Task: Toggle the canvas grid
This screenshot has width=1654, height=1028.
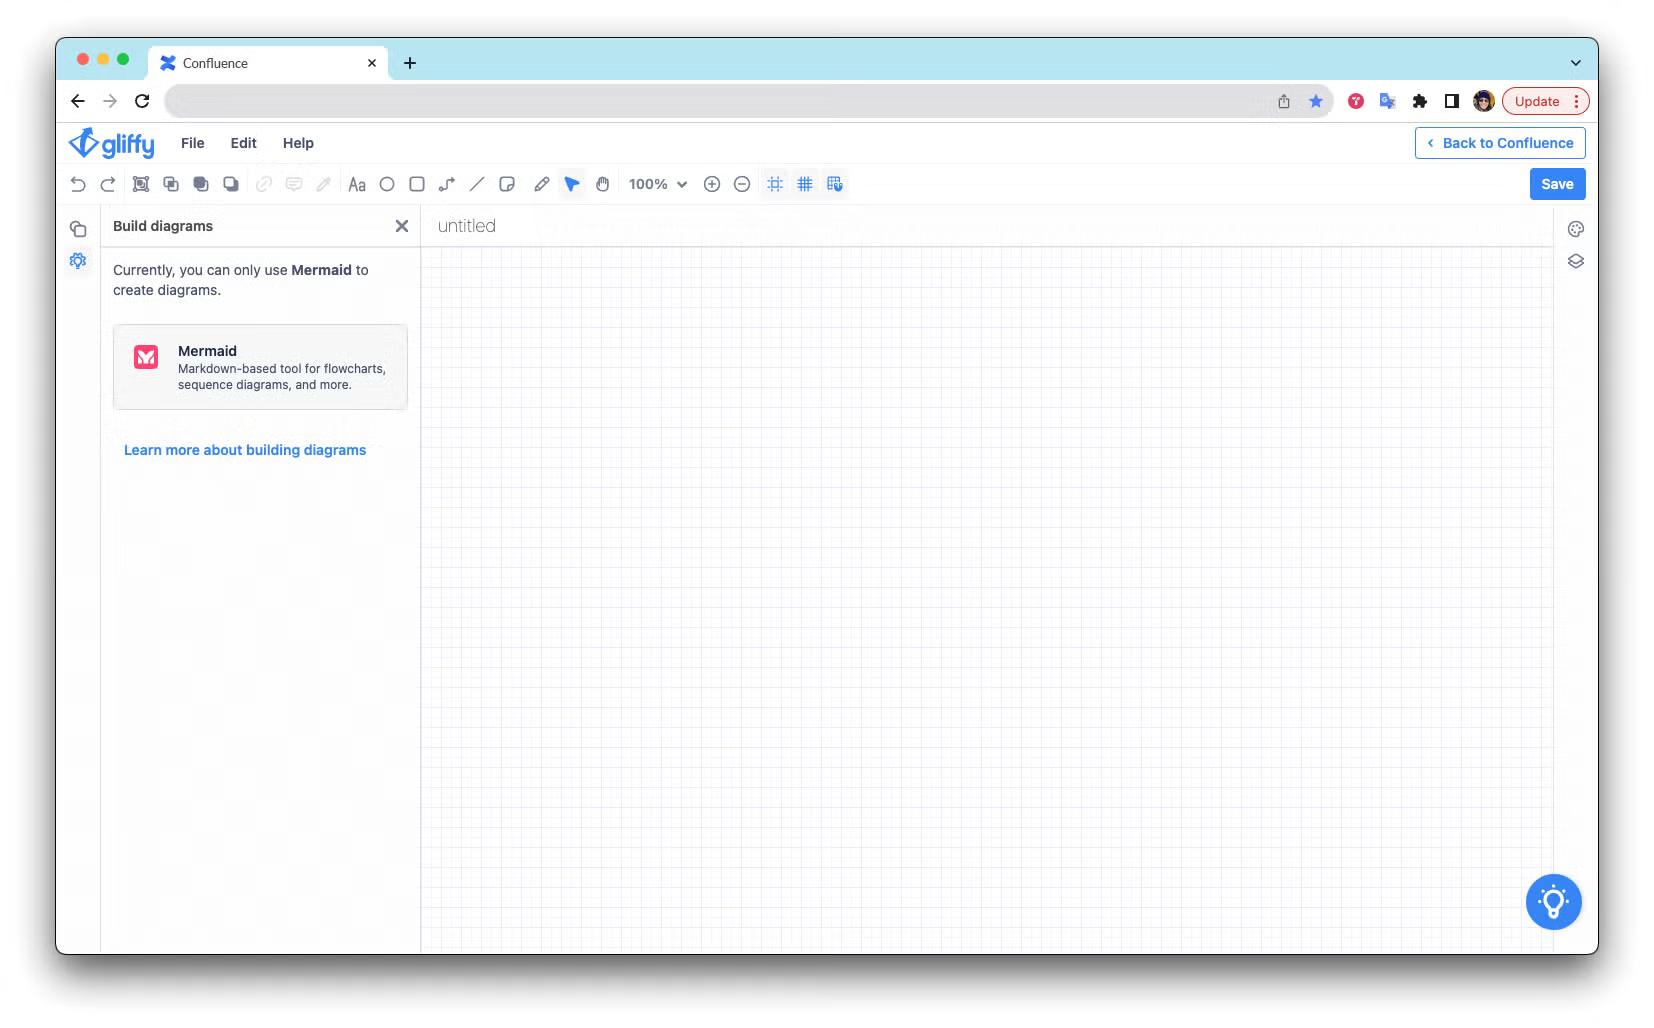Action: point(805,184)
